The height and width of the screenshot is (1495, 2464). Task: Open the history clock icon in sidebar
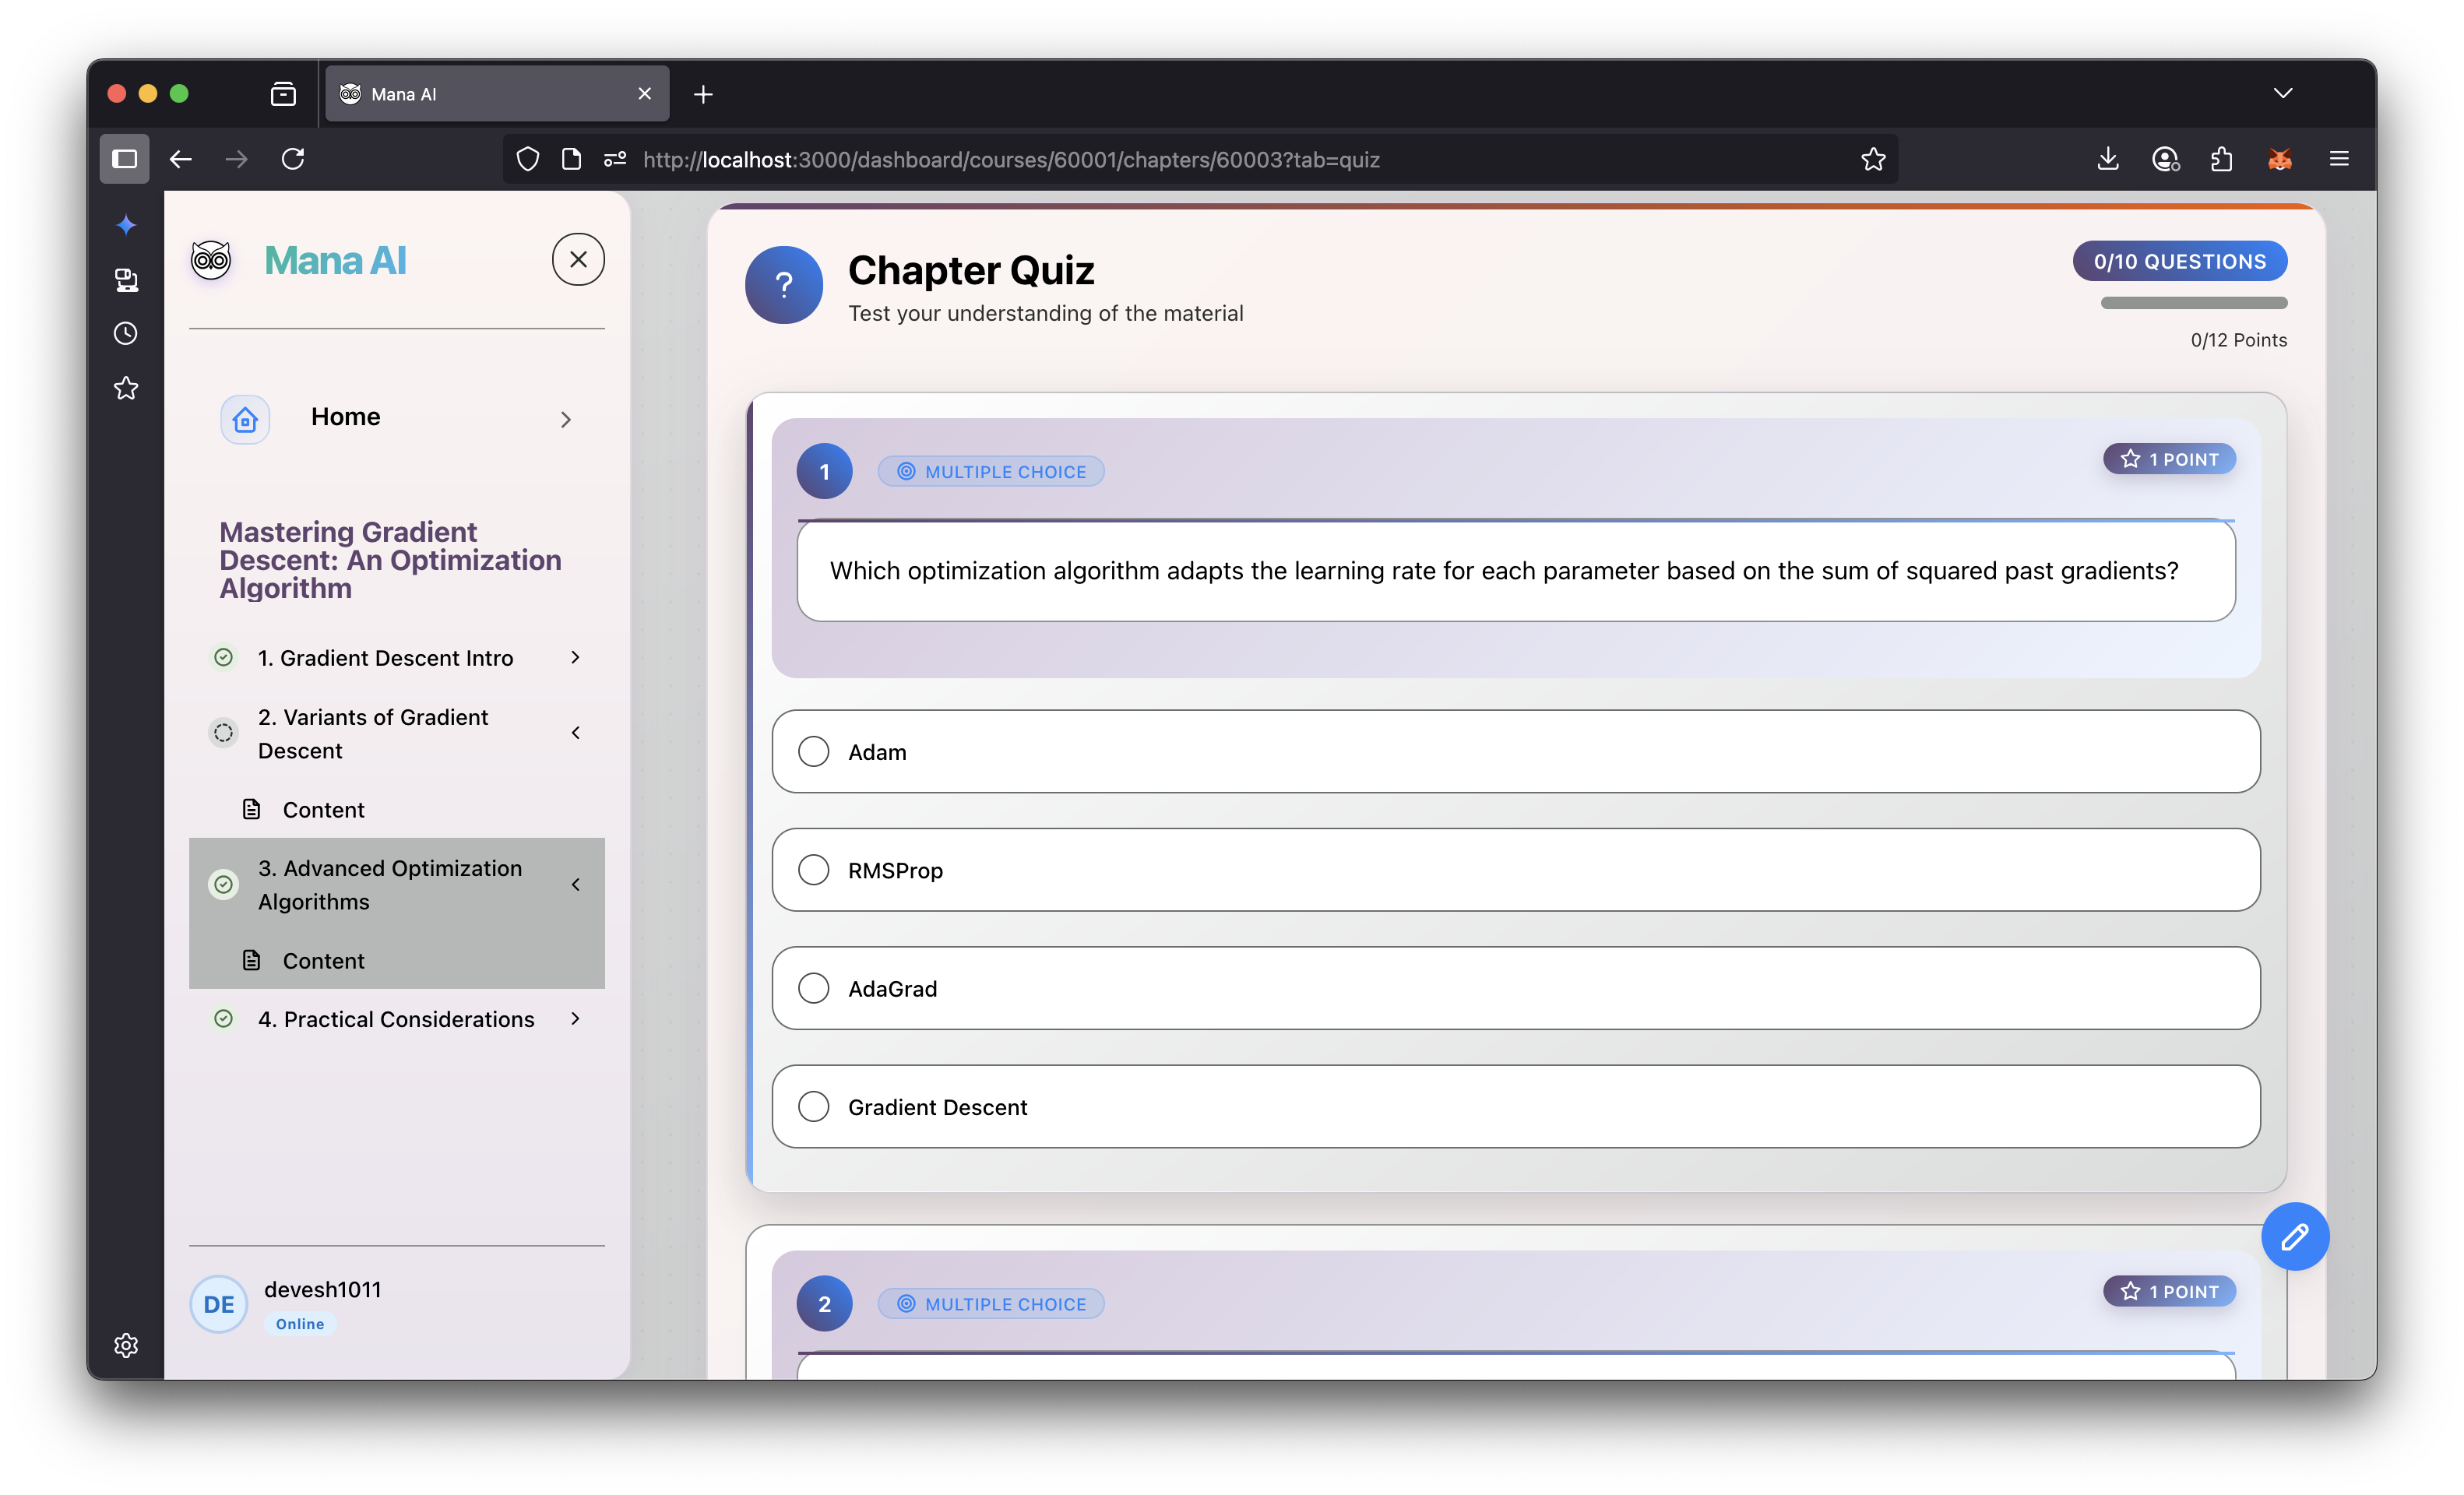(x=126, y=333)
